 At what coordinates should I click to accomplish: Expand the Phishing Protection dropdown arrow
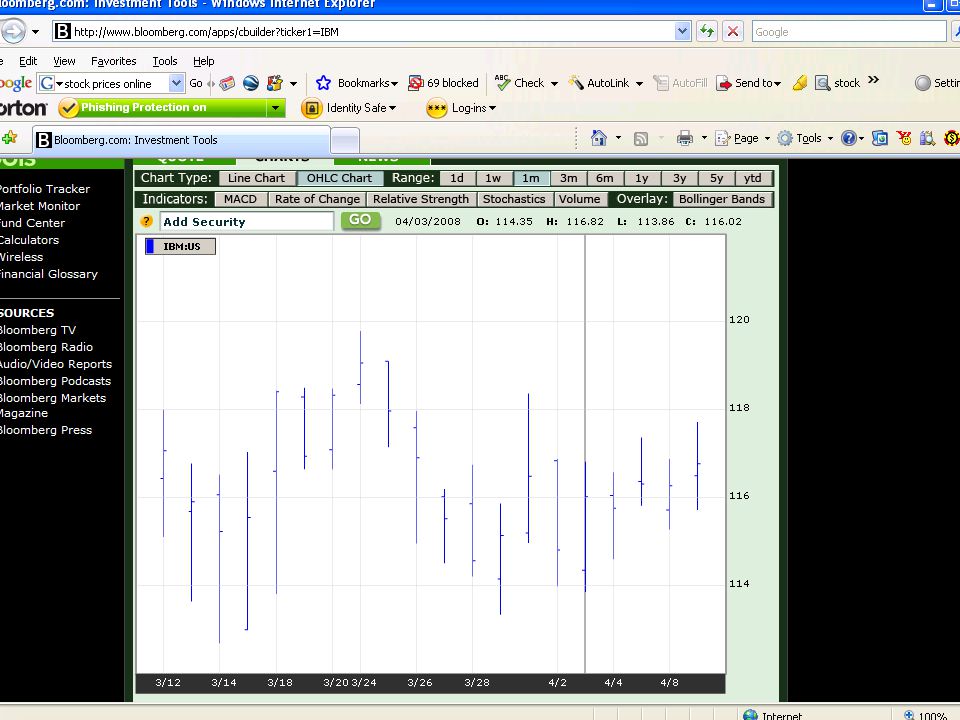[x=276, y=108]
